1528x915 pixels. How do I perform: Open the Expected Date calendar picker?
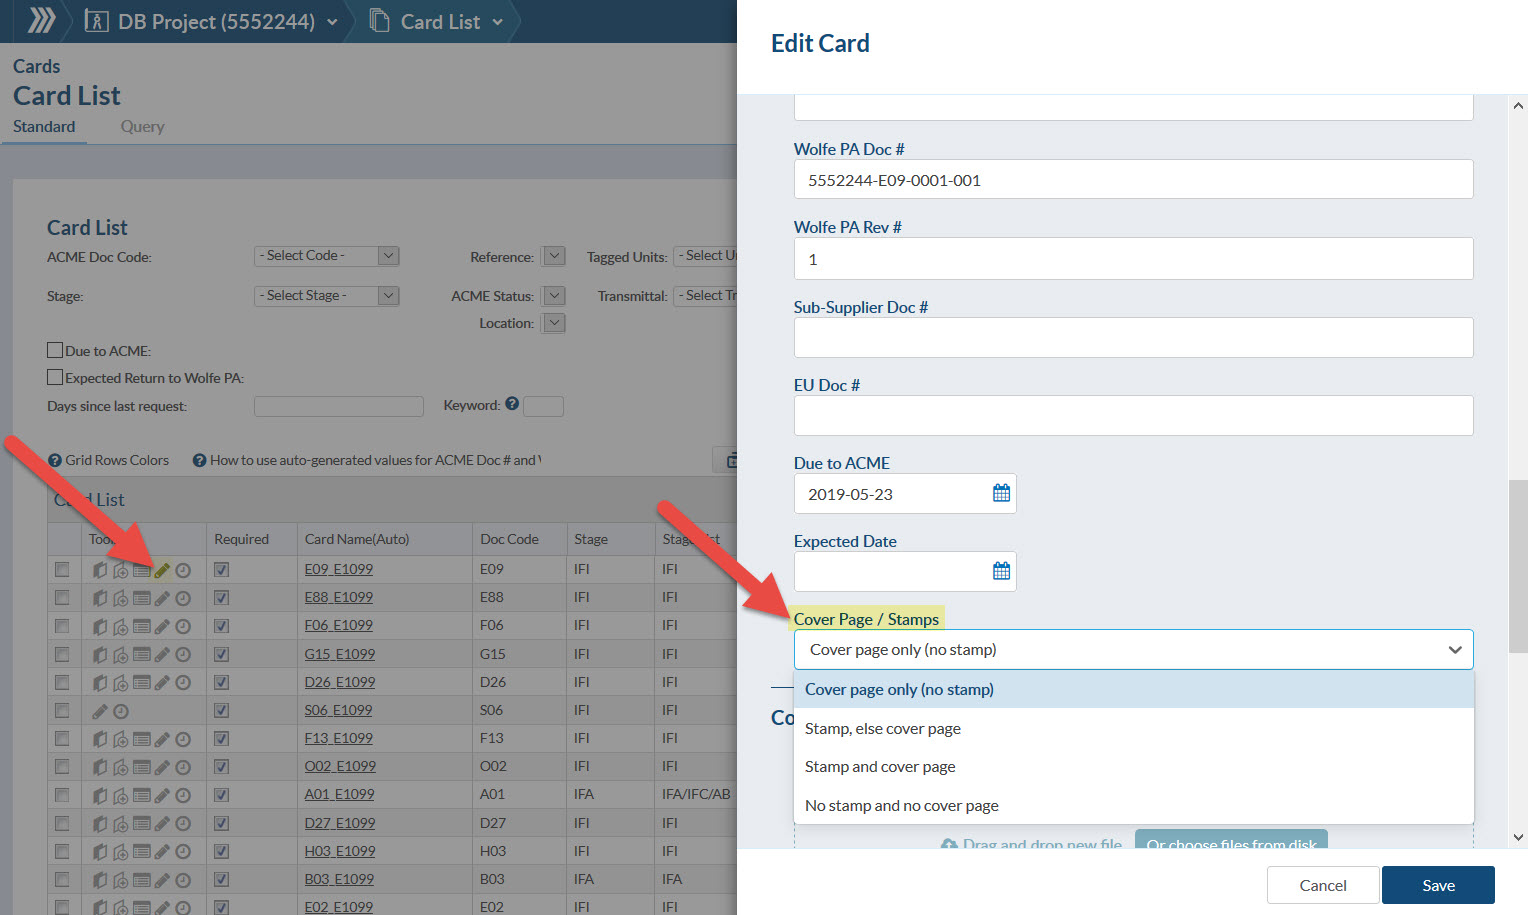pos(1001,571)
